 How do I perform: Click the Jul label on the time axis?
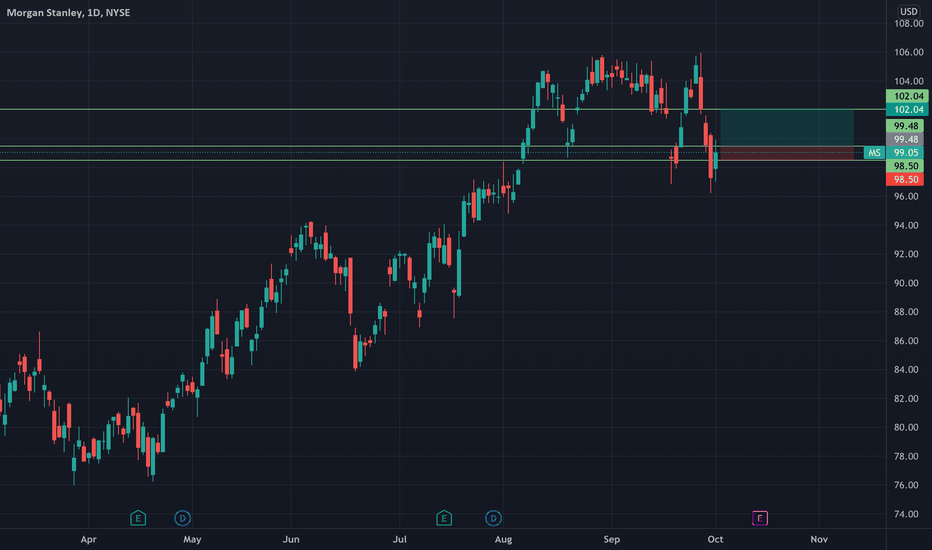[399, 539]
